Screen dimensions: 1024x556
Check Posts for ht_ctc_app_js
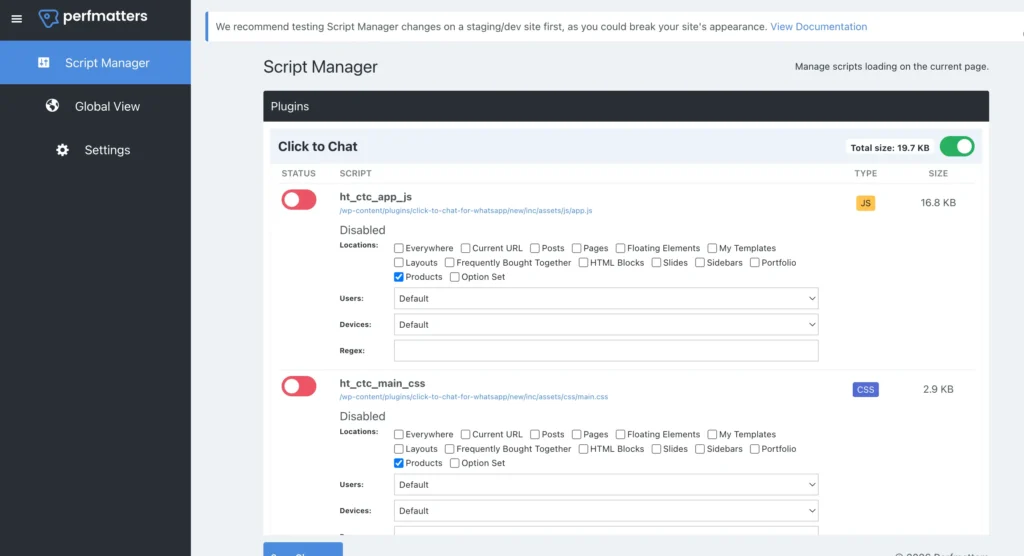click(534, 248)
